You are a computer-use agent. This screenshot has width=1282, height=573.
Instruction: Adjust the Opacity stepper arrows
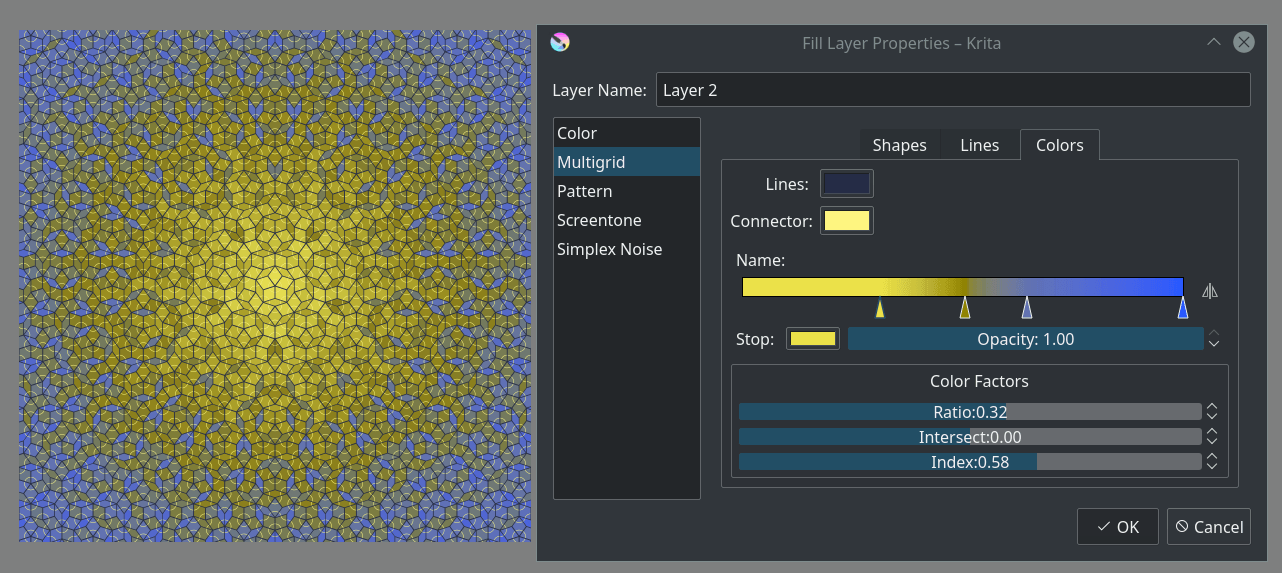coord(1214,339)
